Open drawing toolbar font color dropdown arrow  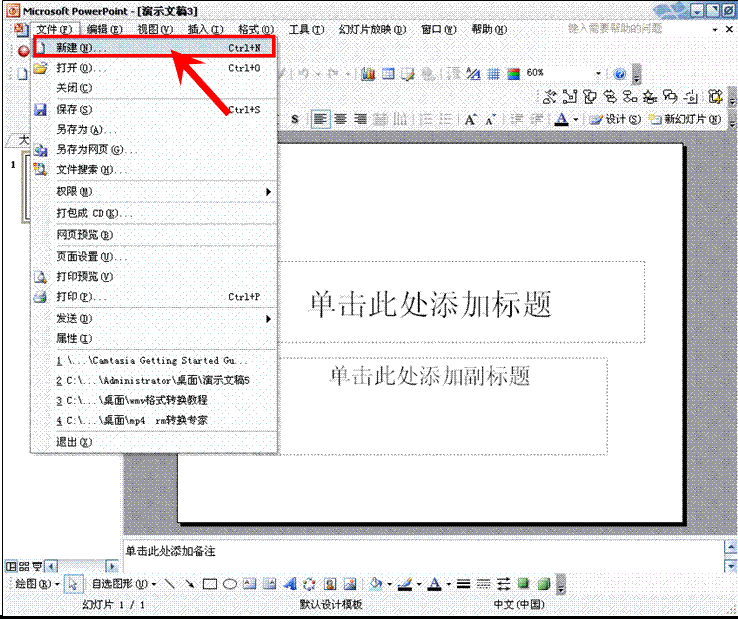pos(448,585)
